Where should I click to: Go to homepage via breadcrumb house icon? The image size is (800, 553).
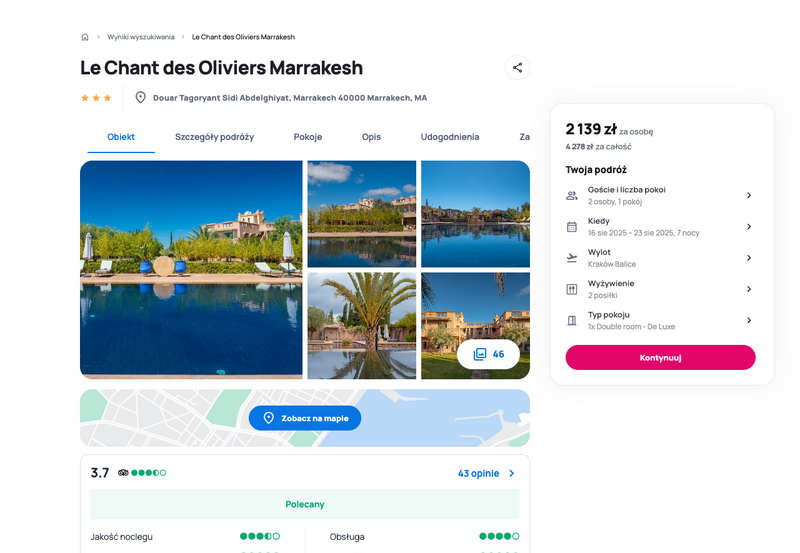pyautogui.click(x=85, y=37)
